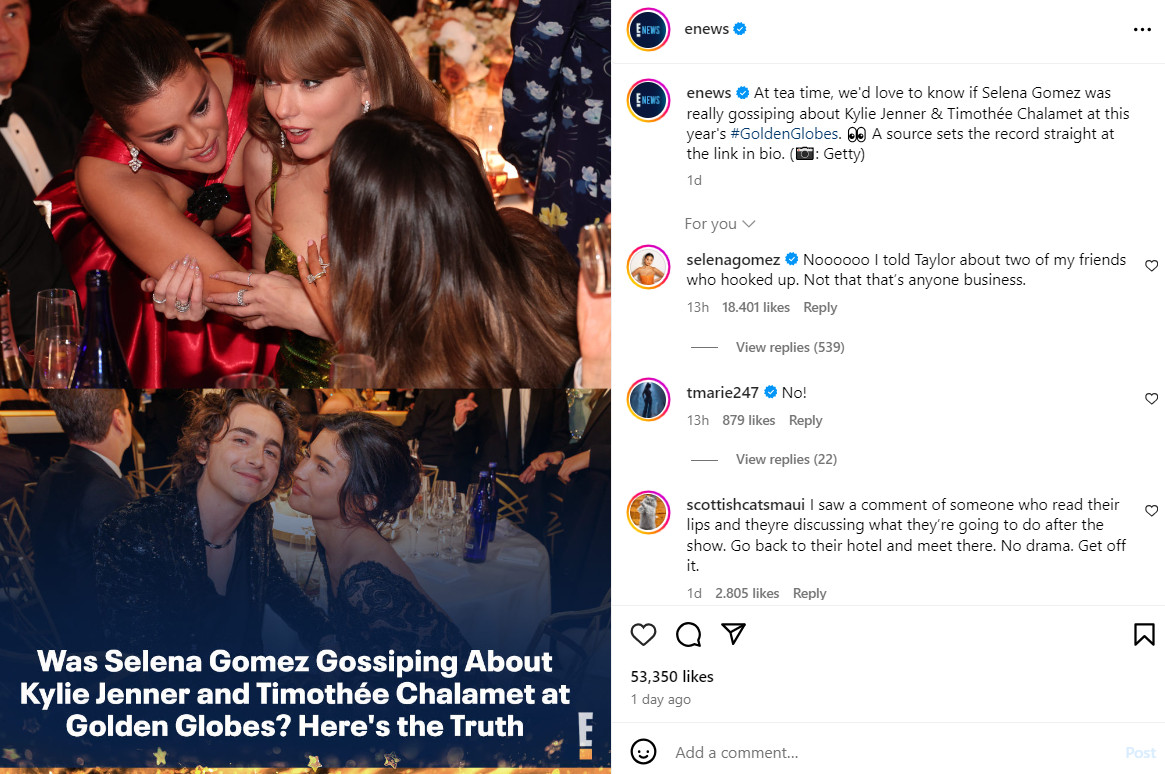View the 53,350 likes list

tap(672, 677)
